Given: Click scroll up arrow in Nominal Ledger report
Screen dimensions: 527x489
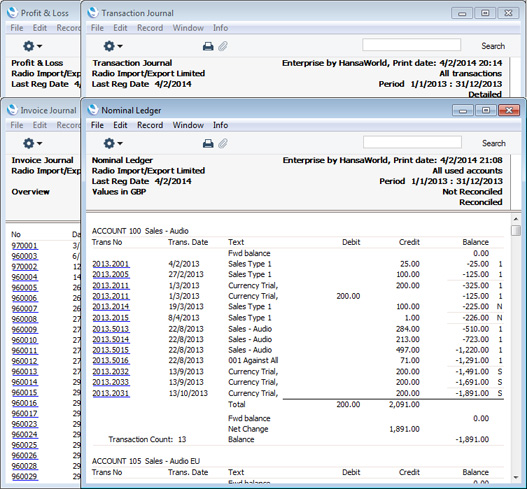Looking at the screenshot, I should 516,219.
